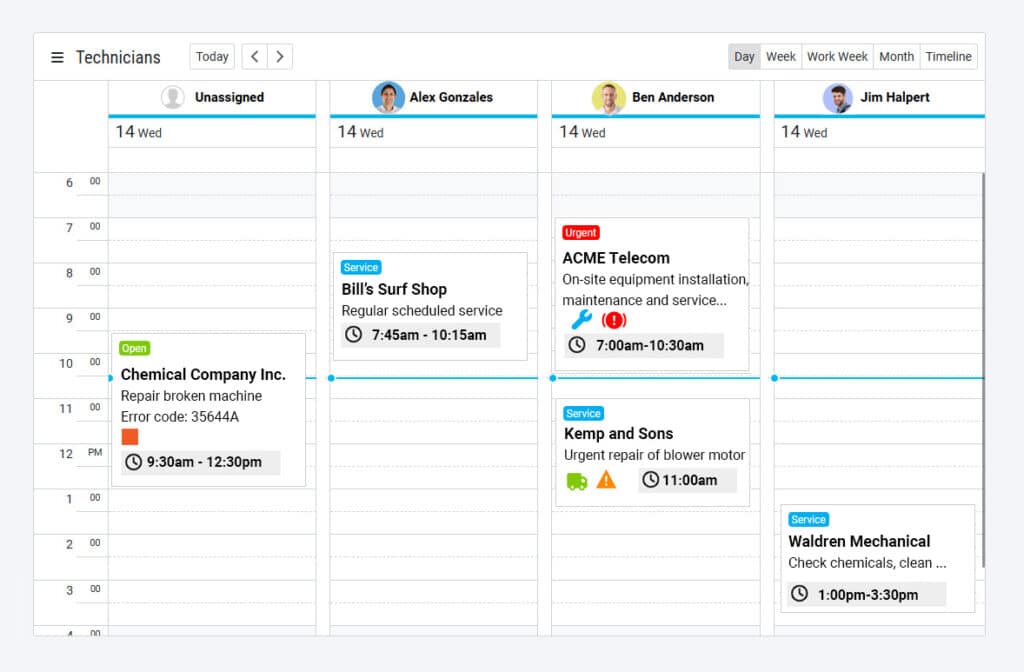Switch to the Week view
Viewport: 1024px width, 672px height.
780,56
